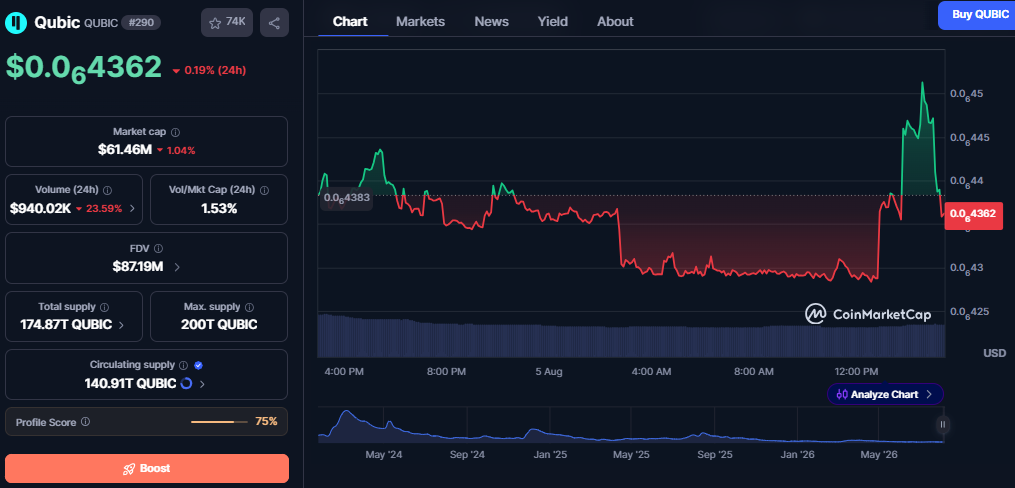Open the share icon button
The width and height of the screenshot is (1015, 488).
click(274, 23)
